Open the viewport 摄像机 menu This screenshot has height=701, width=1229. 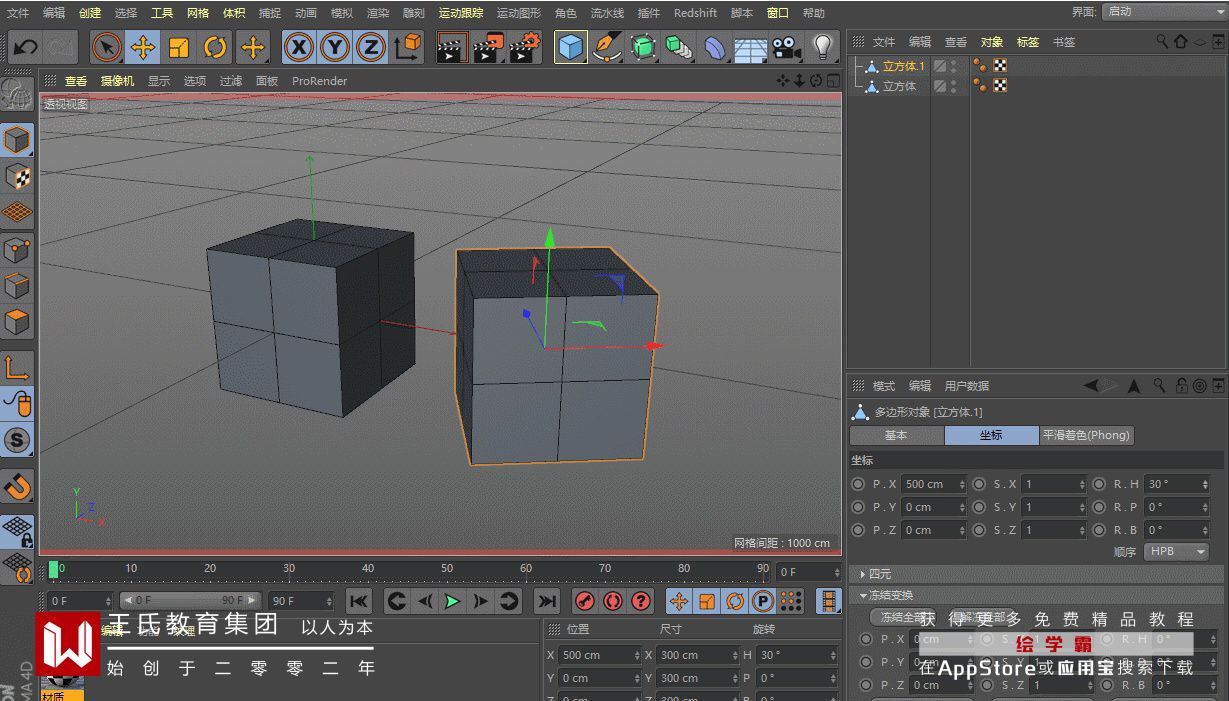point(117,81)
